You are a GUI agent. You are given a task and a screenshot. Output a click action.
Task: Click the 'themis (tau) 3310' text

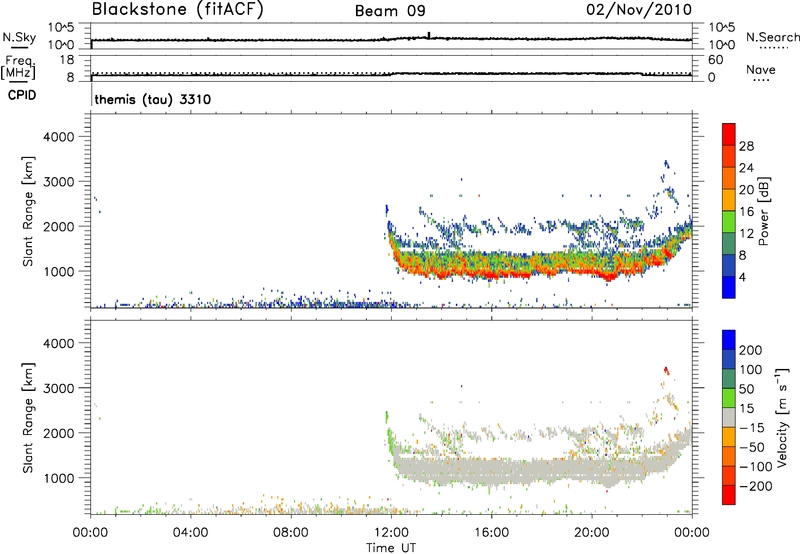pos(153,99)
